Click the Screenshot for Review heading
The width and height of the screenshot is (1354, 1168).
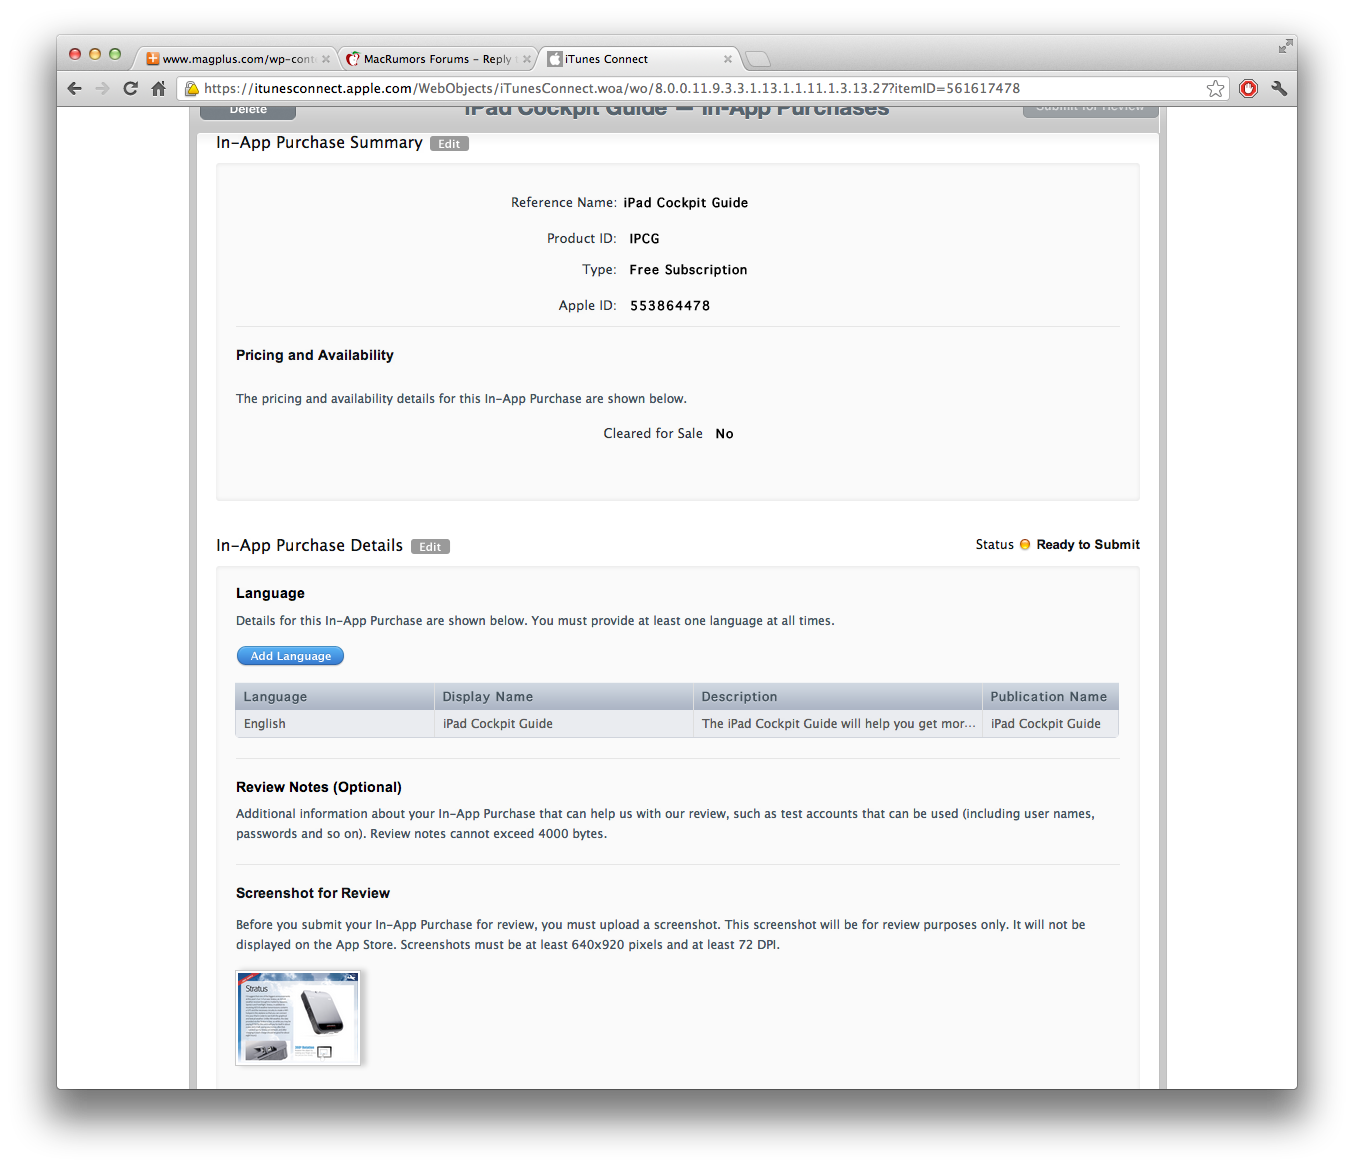click(x=313, y=893)
